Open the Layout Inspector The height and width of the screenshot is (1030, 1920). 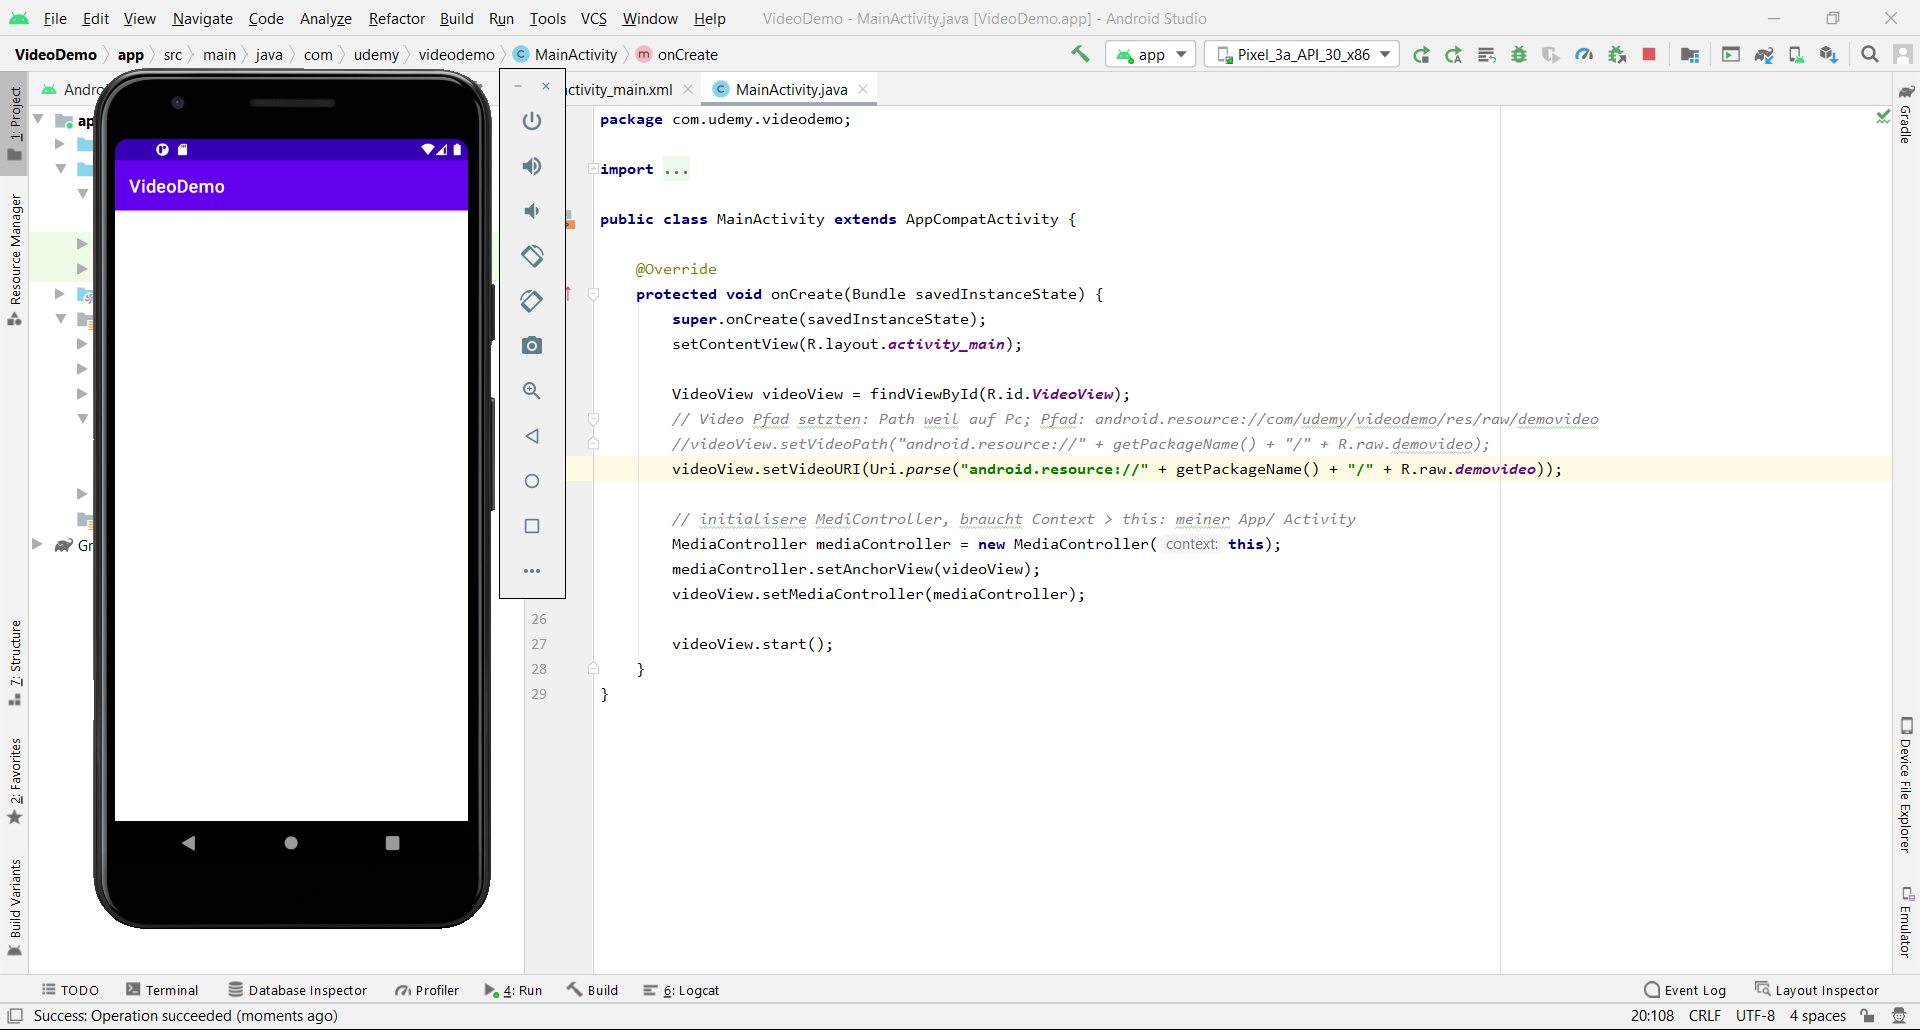[1817, 990]
